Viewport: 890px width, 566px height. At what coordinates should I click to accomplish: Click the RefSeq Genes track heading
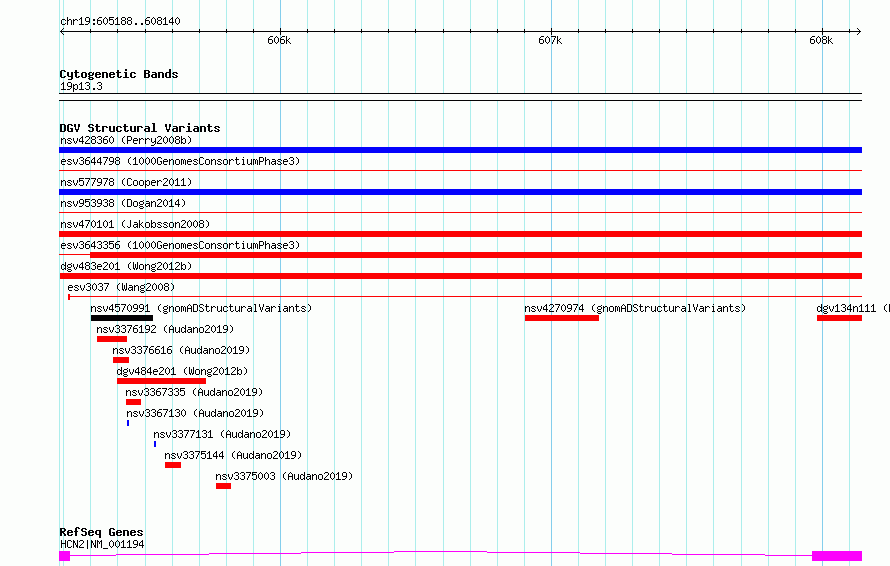pos(101,532)
